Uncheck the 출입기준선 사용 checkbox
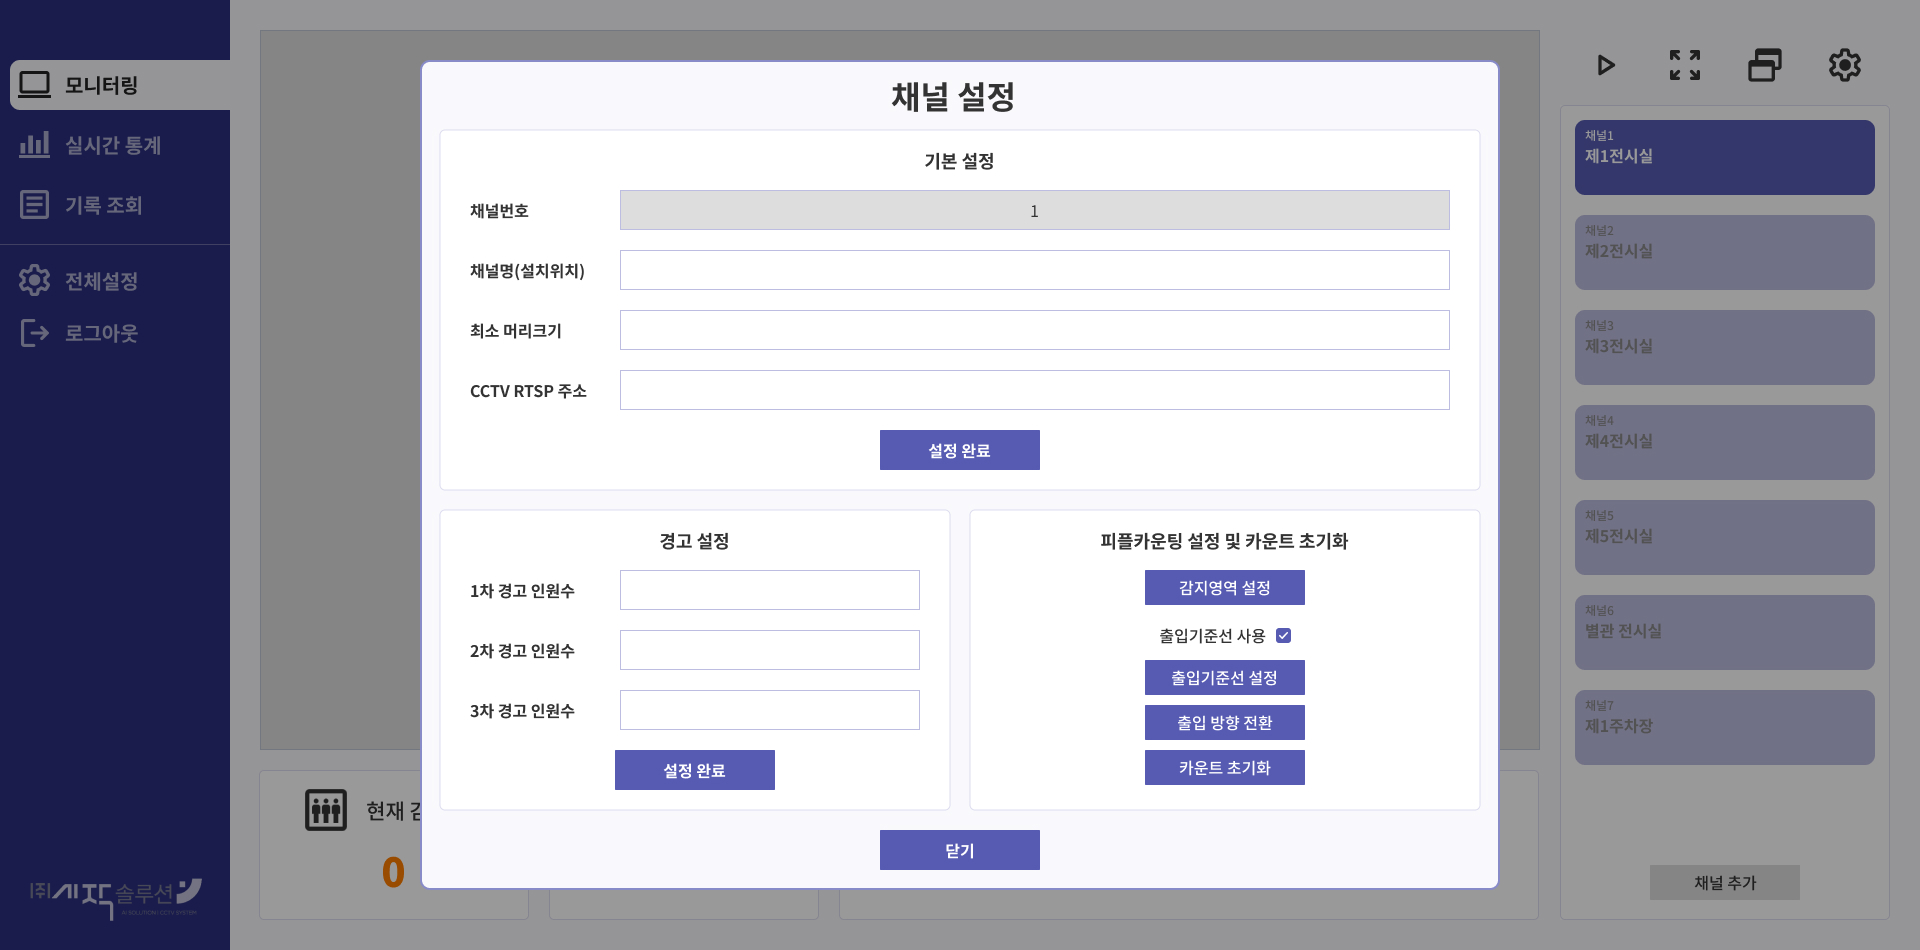The image size is (1920, 950). point(1284,635)
